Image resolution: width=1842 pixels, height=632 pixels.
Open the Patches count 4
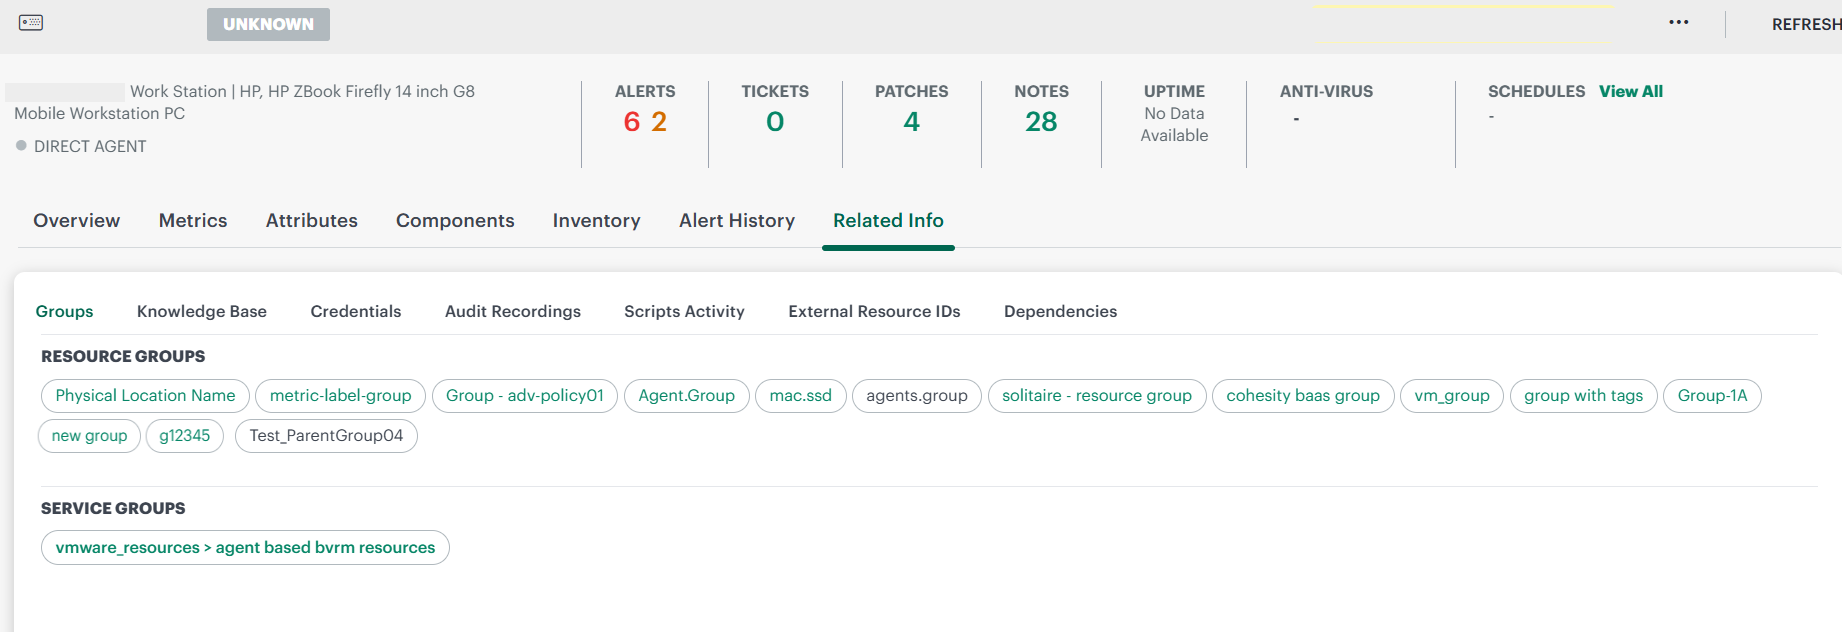[x=911, y=122]
